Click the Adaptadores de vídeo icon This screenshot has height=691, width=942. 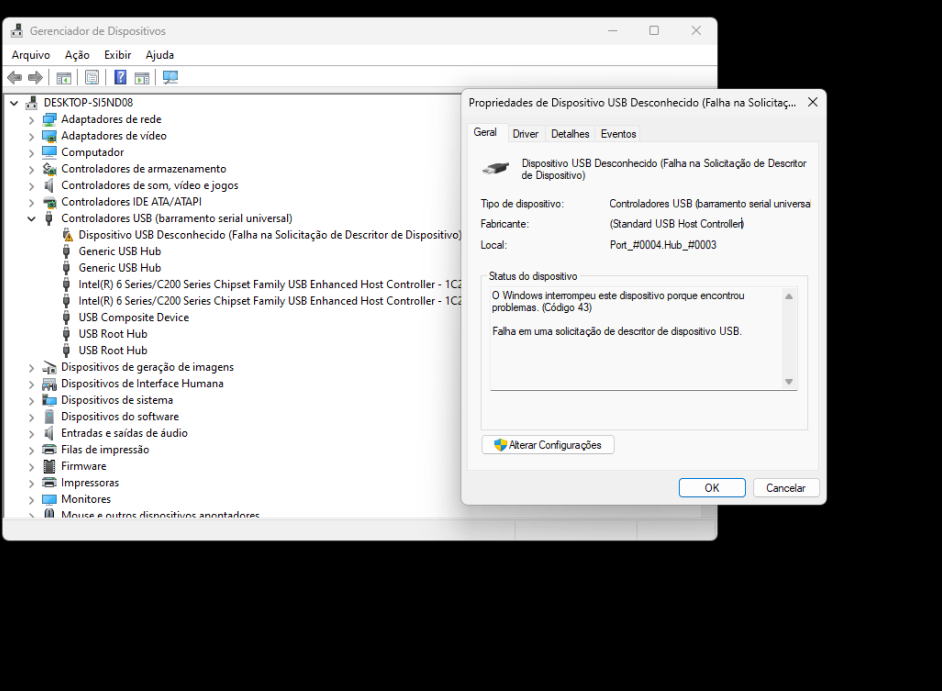coord(49,136)
